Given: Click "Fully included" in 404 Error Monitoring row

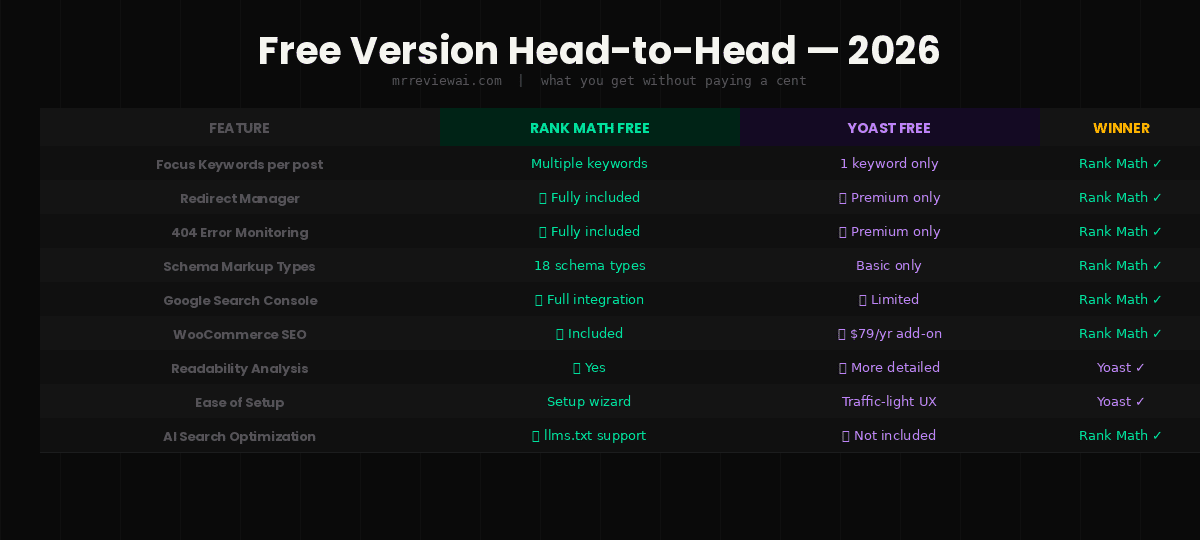Looking at the screenshot, I should pos(589,231).
